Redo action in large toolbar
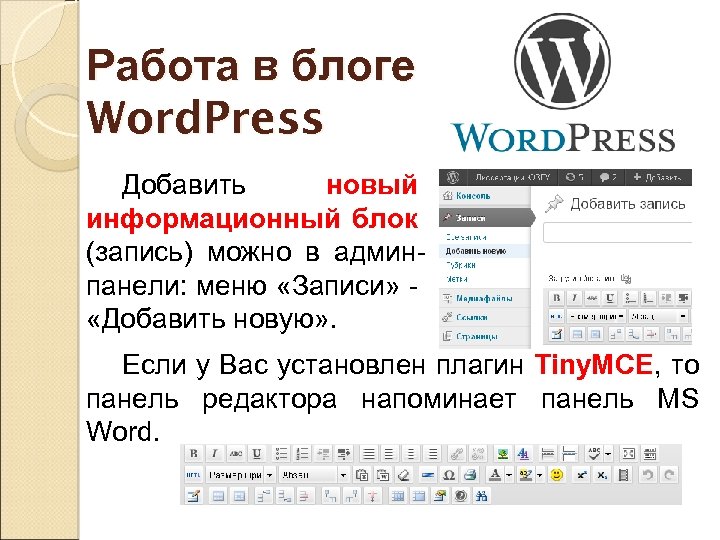Viewport: 720px width, 540px height. 669,475
